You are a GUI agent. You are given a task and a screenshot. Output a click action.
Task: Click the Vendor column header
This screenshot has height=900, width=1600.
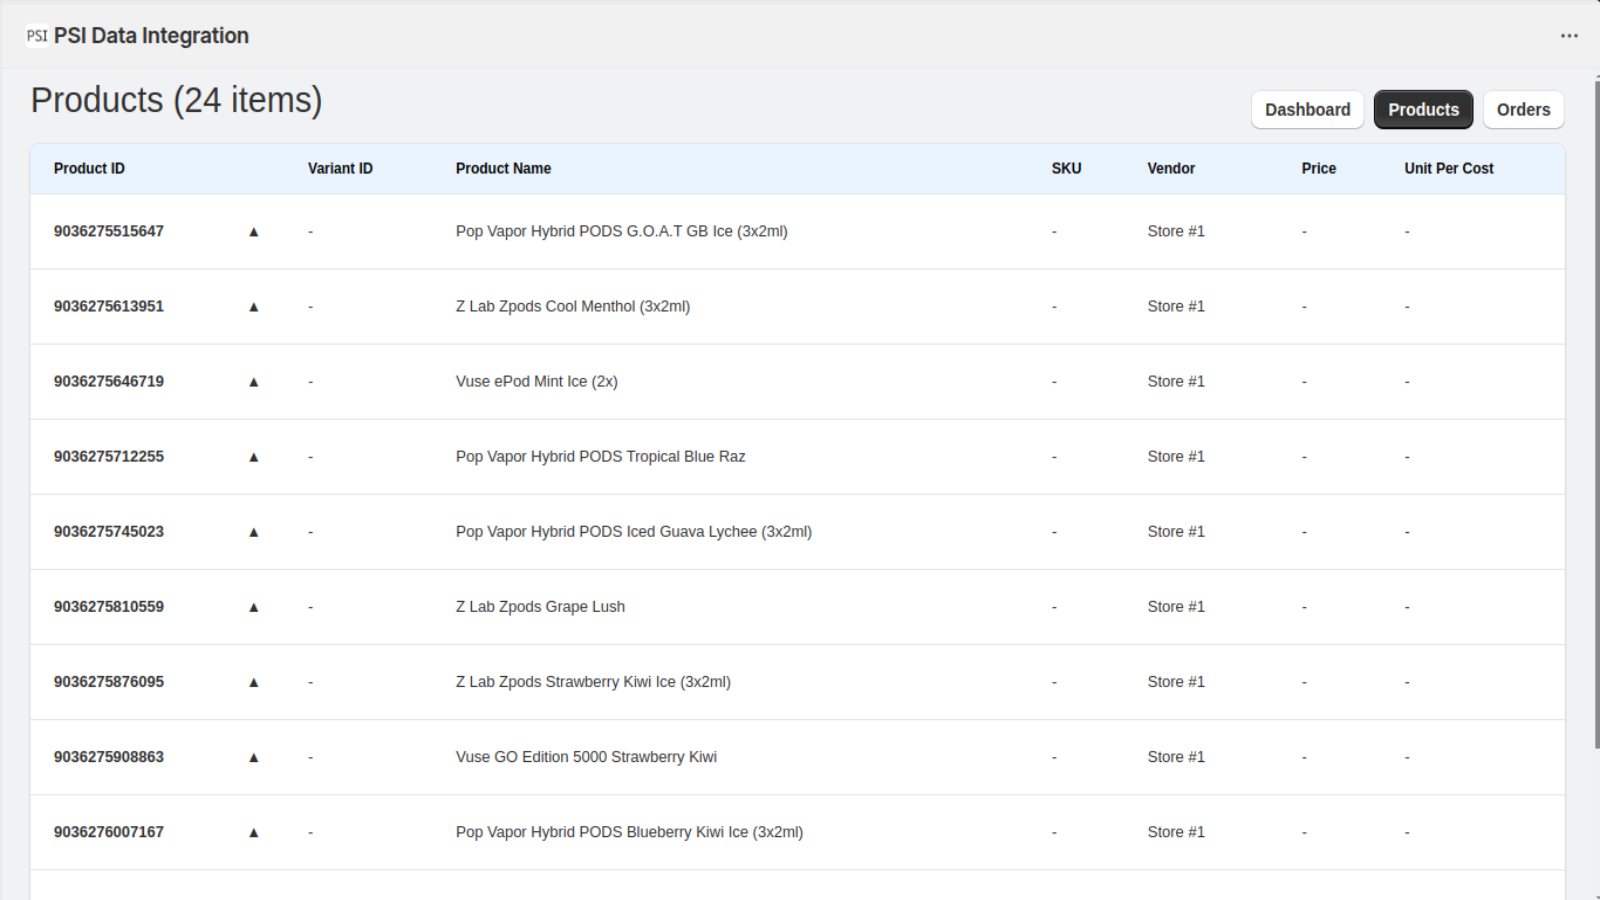1171,169
